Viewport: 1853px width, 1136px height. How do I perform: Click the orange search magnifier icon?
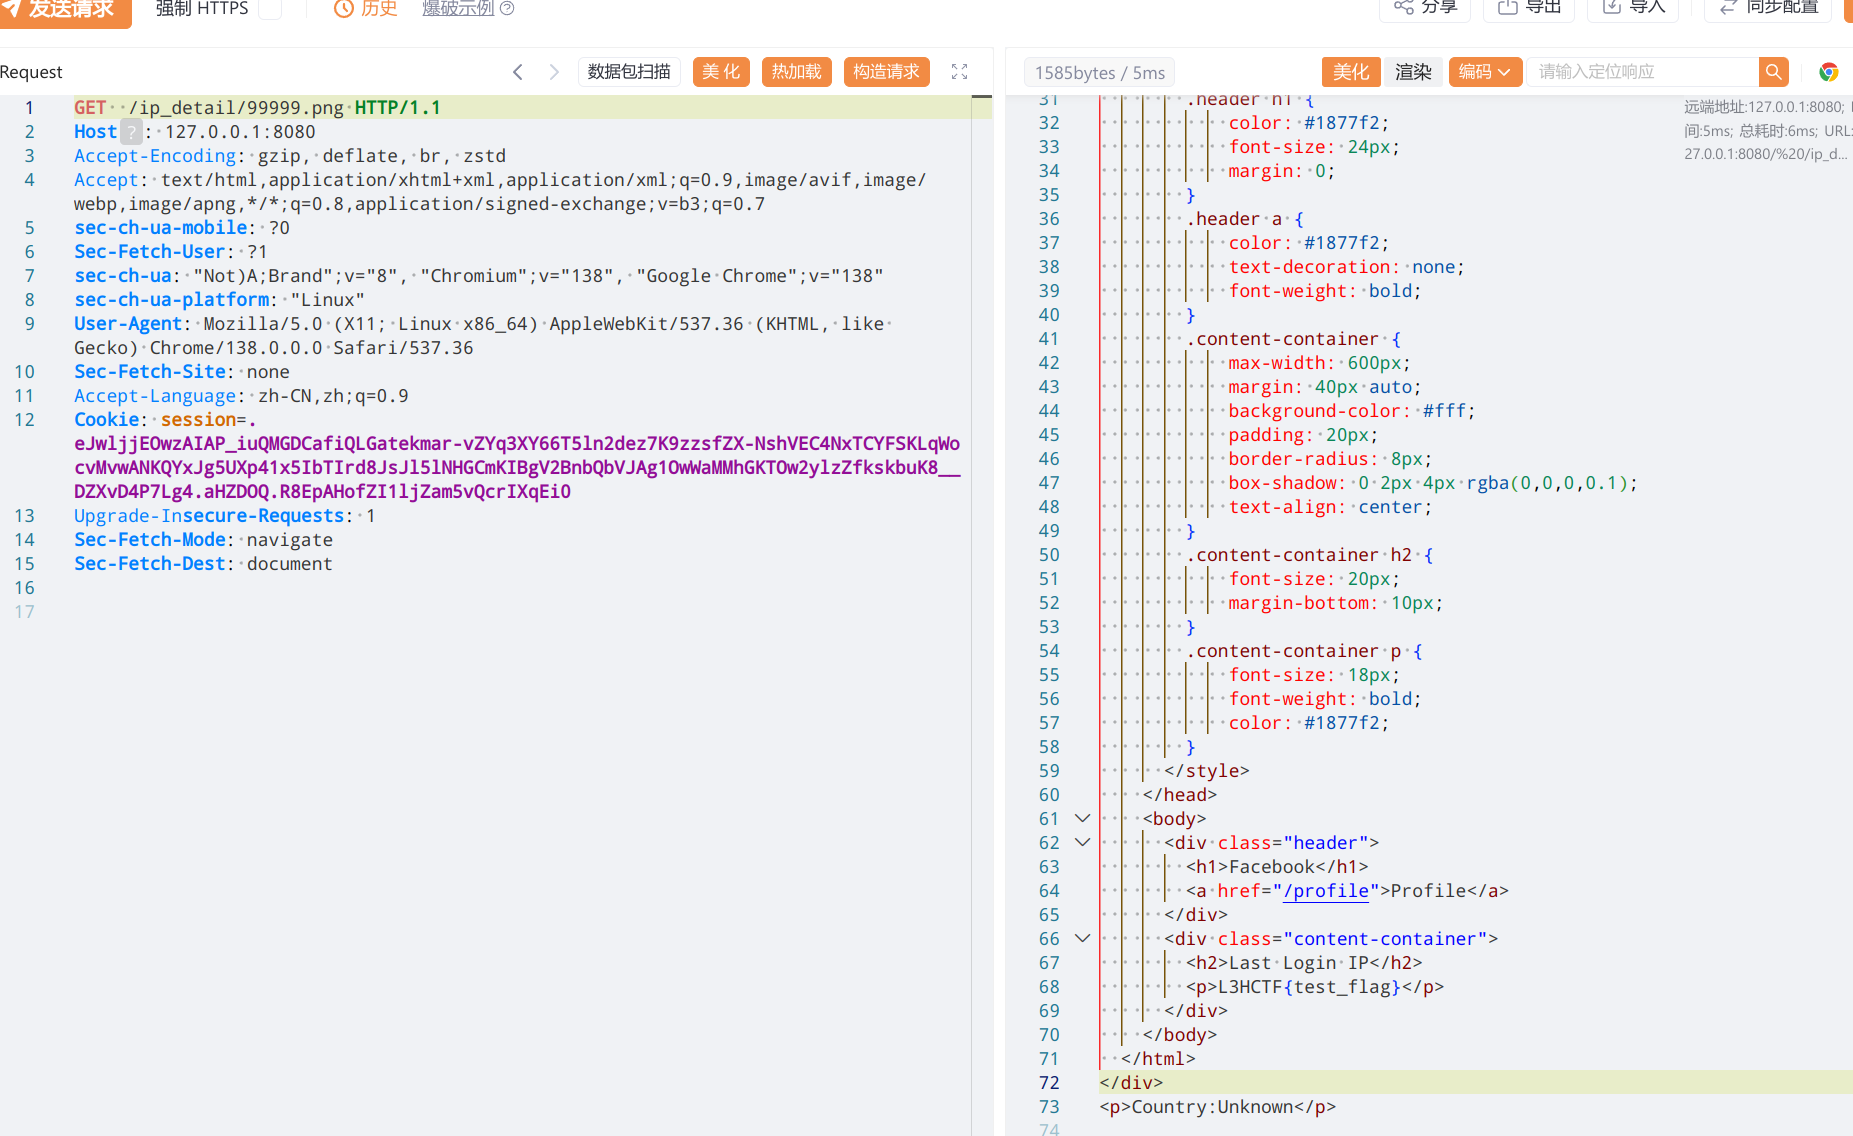point(1773,72)
